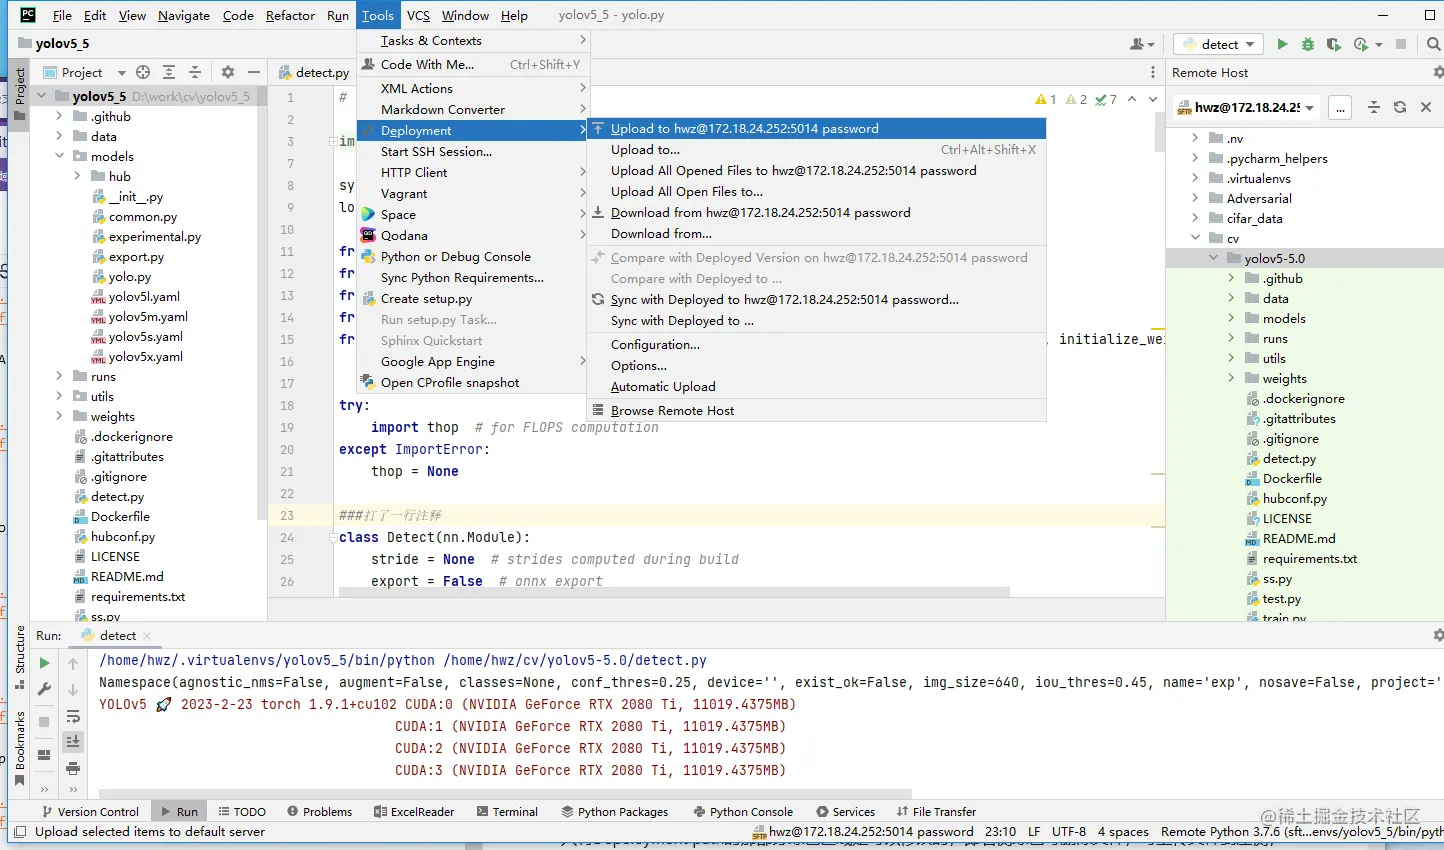Click the print icon in Run console
Viewport: 1444px width, 850px height.
(x=73, y=768)
